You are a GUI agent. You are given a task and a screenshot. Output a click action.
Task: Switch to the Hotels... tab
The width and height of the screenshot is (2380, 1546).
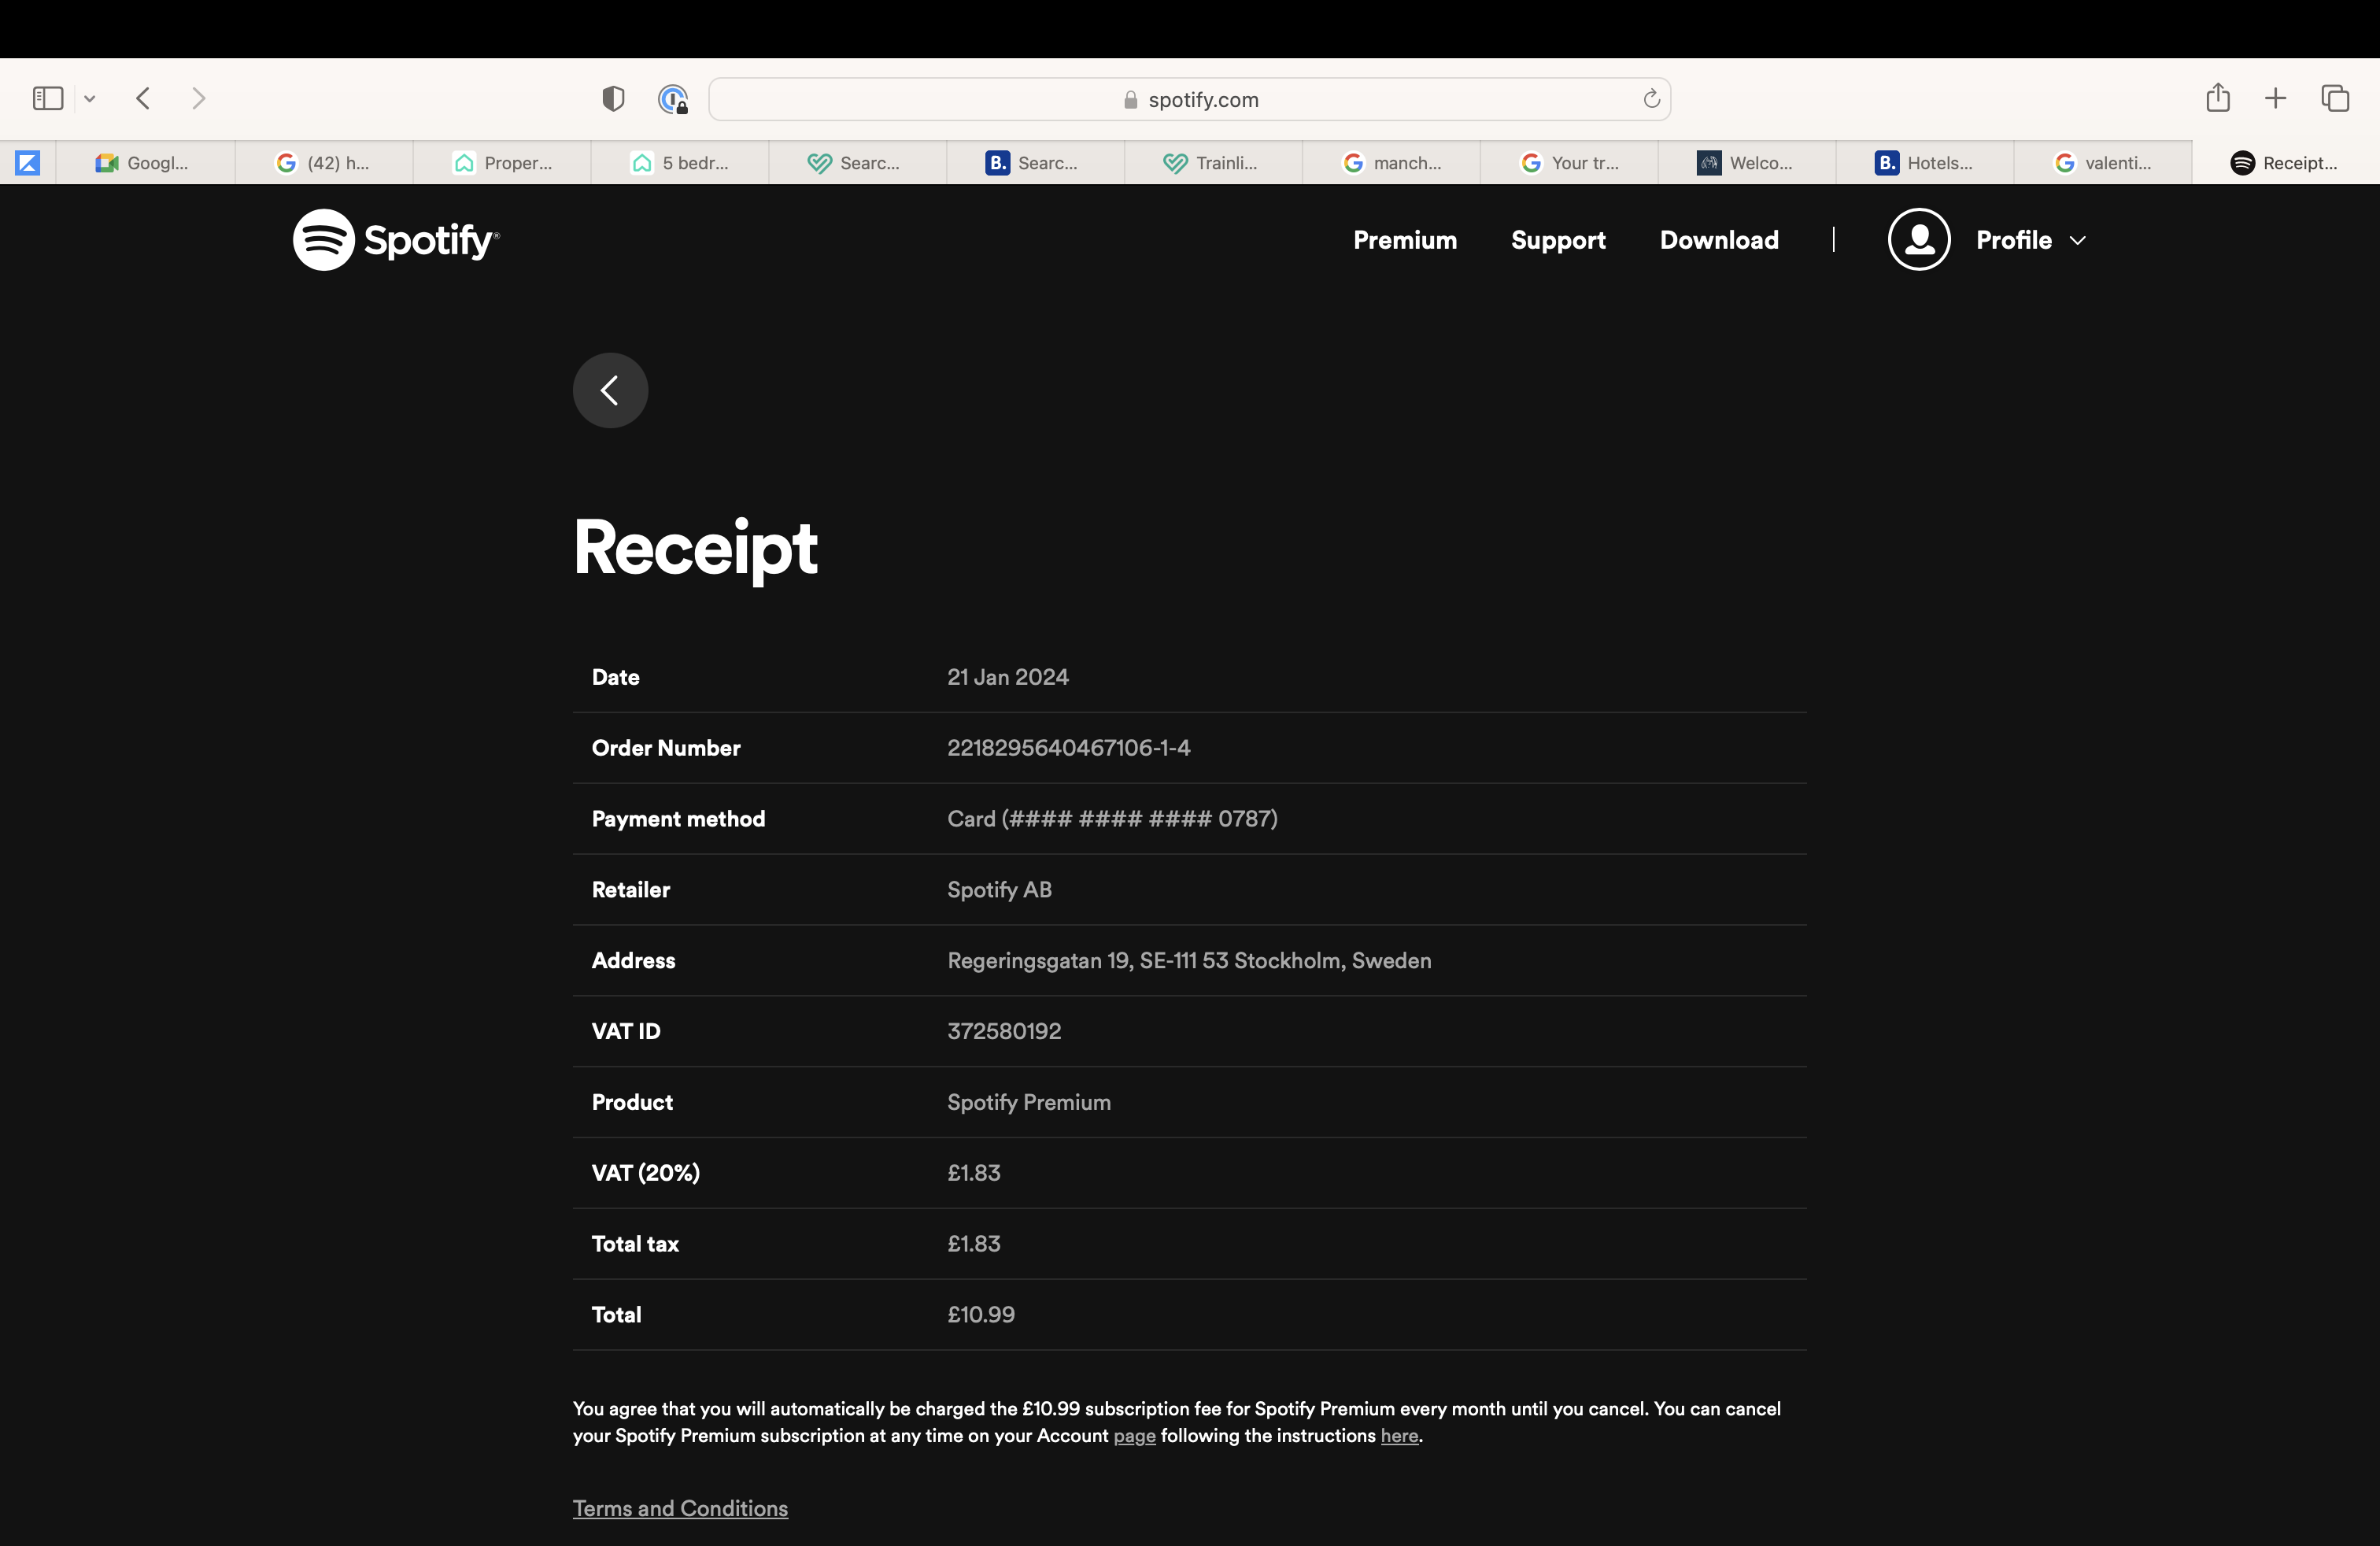pos(1926,163)
